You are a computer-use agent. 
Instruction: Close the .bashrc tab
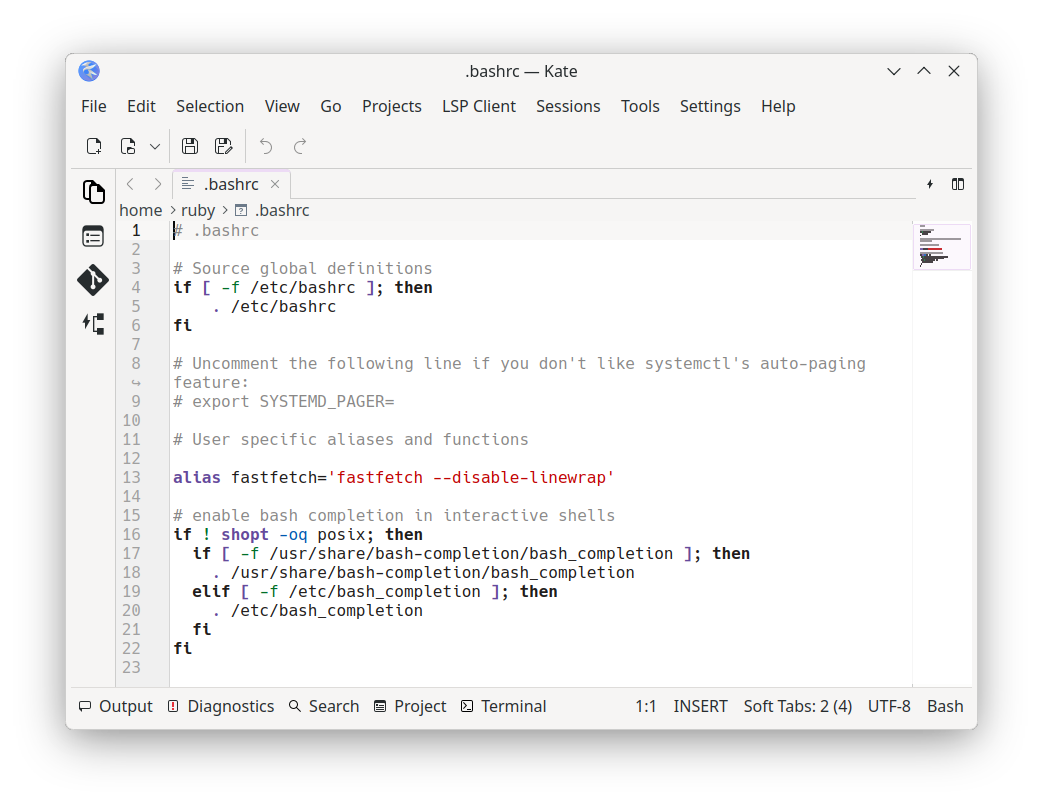click(275, 184)
